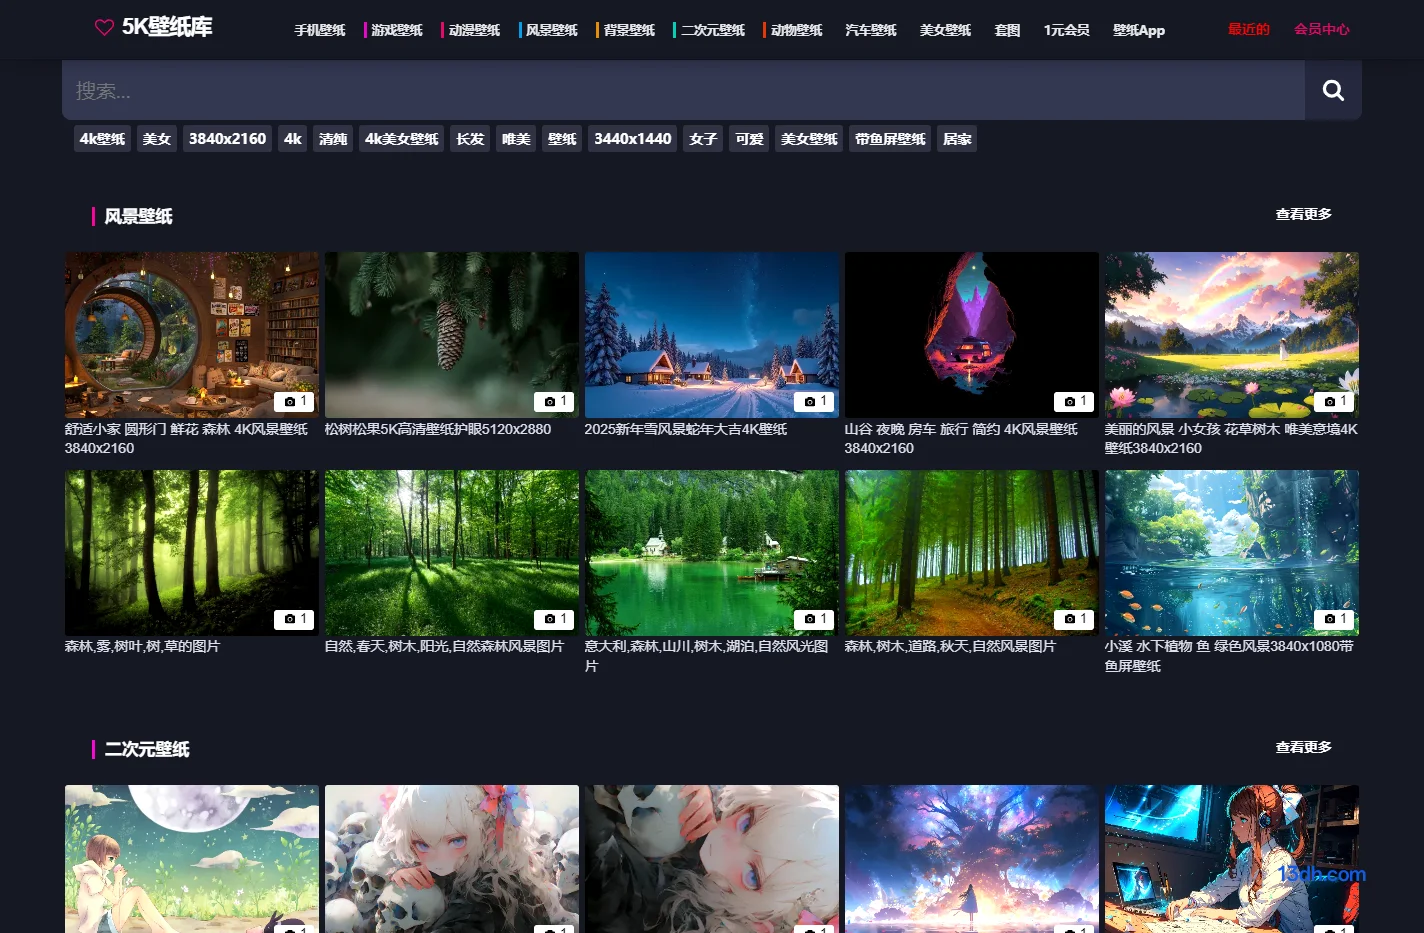The width and height of the screenshot is (1424, 933).
Task: Select the 长发 tag
Action: coord(470,139)
